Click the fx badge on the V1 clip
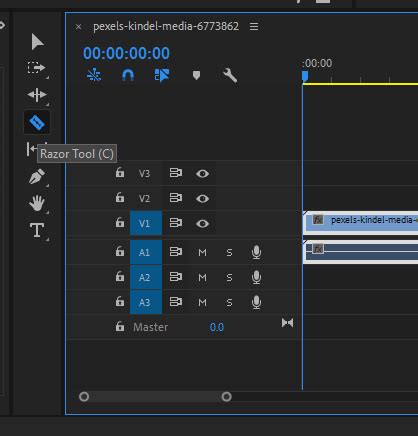Screen dimensions: 418x436 tap(318, 220)
